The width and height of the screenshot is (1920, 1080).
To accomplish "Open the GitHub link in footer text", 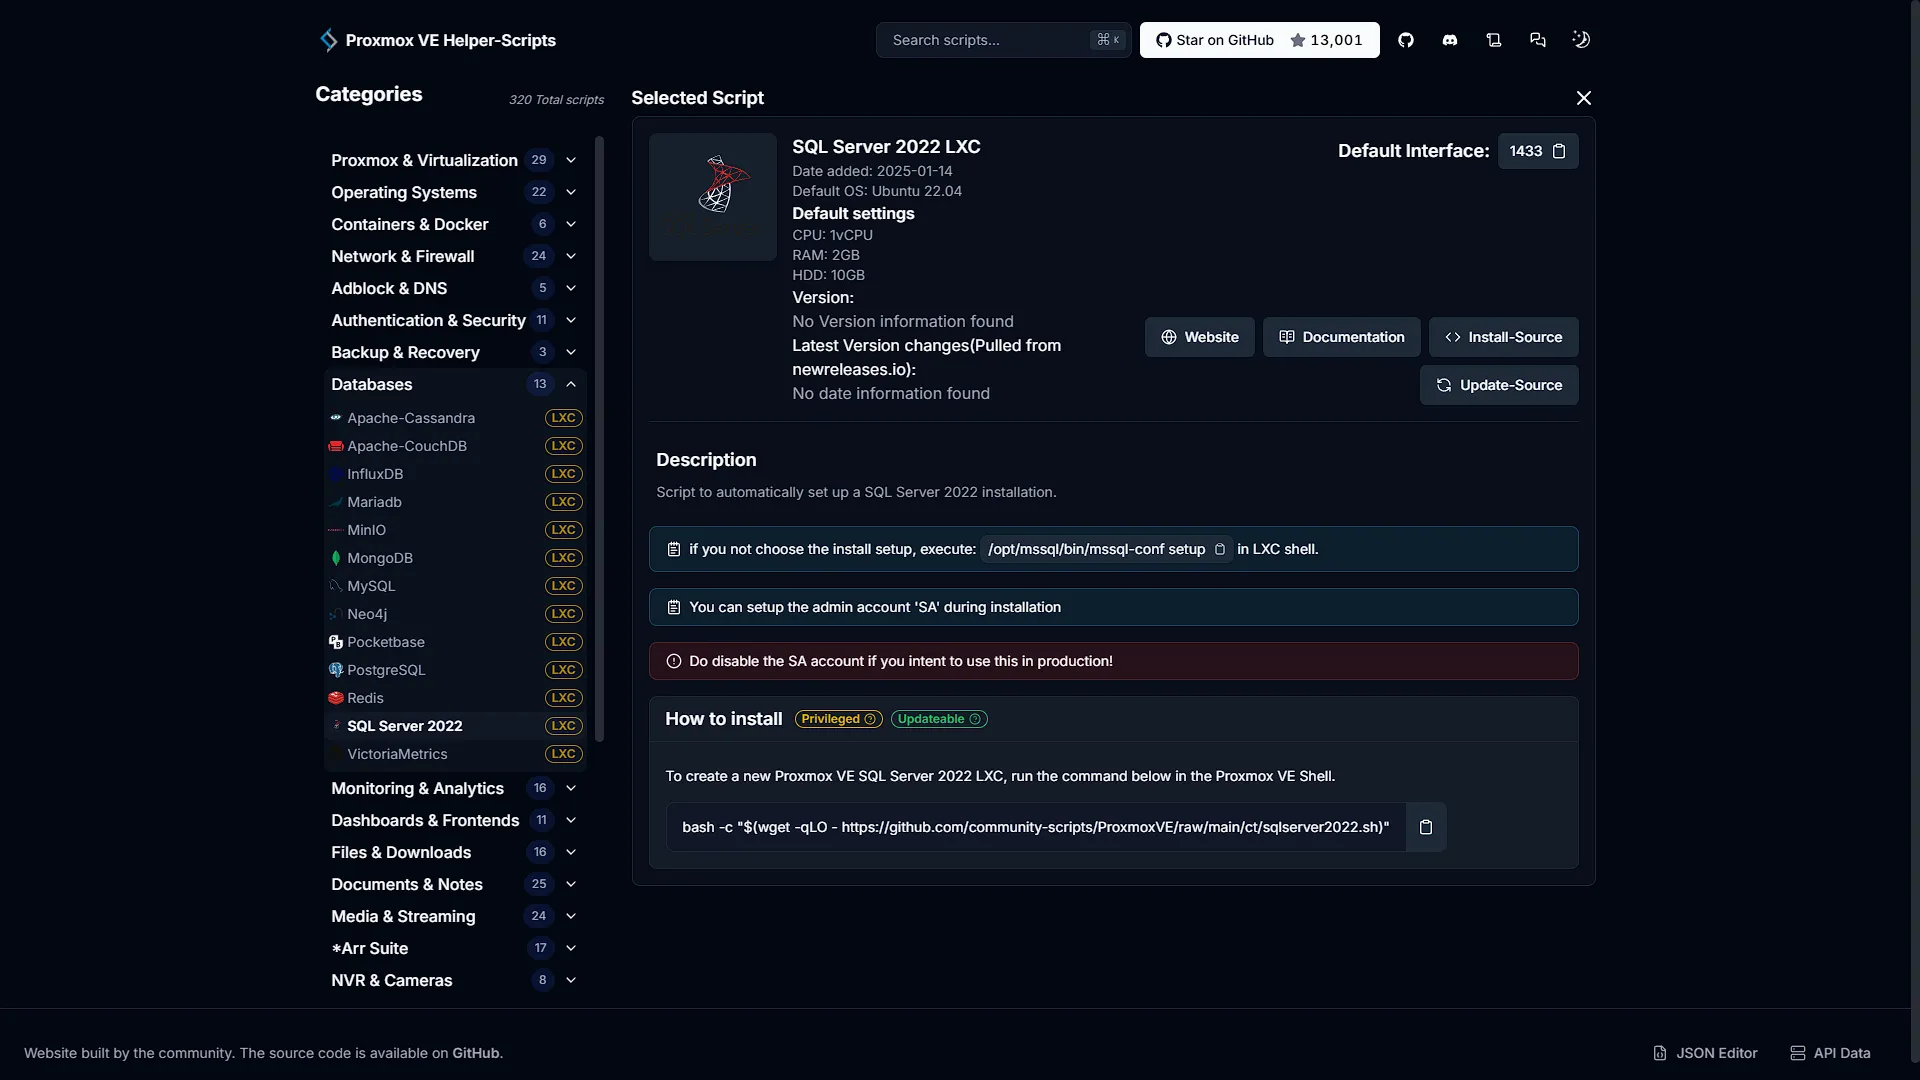I will click(x=475, y=1053).
